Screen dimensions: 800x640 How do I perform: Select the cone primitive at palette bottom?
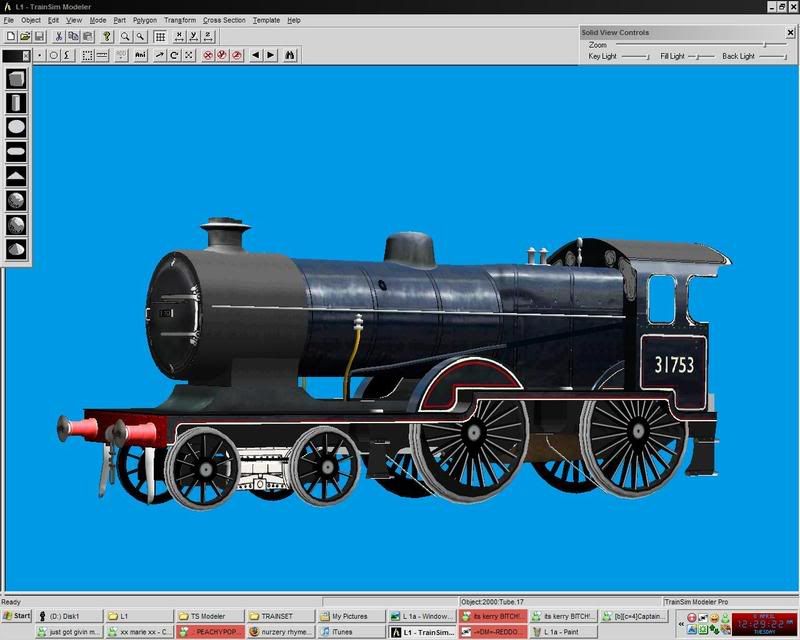tap(16, 249)
